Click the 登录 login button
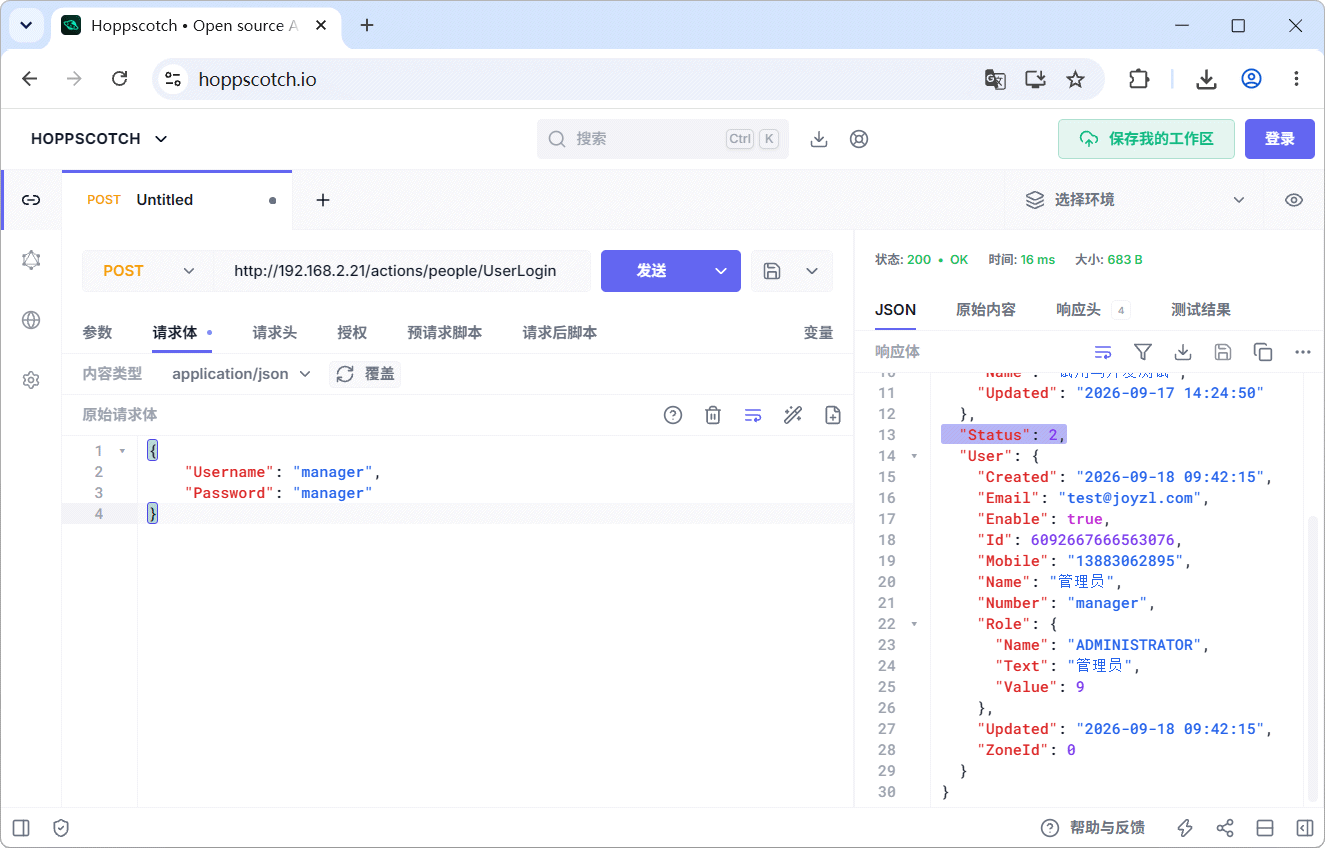Image resolution: width=1325 pixels, height=848 pixels. 1279,139
